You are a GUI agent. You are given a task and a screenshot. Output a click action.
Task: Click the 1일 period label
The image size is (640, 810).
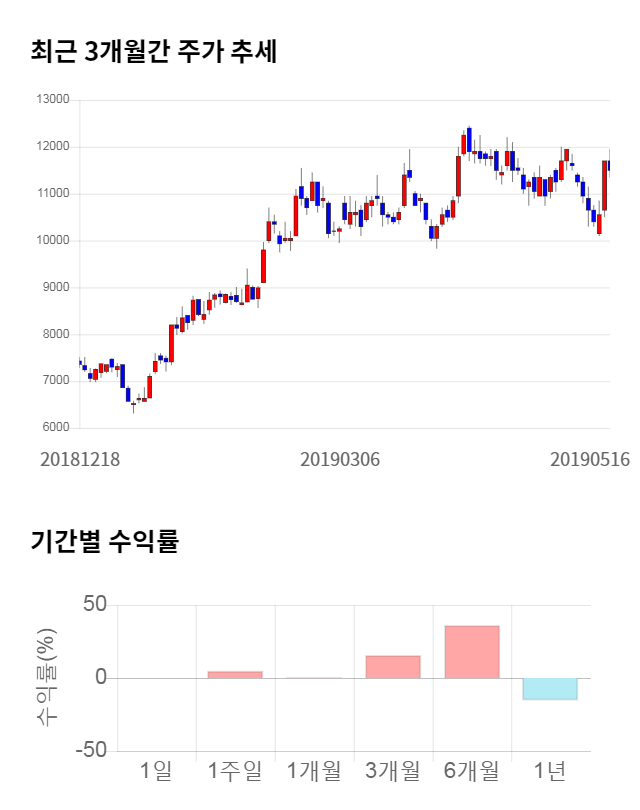point(156,771)
